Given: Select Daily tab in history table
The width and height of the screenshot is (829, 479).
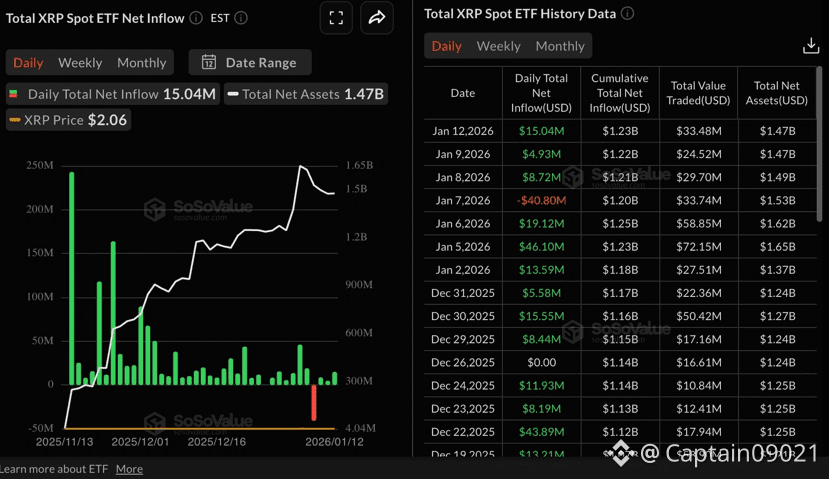Looking at the screenshot, I should coord(446,46).
